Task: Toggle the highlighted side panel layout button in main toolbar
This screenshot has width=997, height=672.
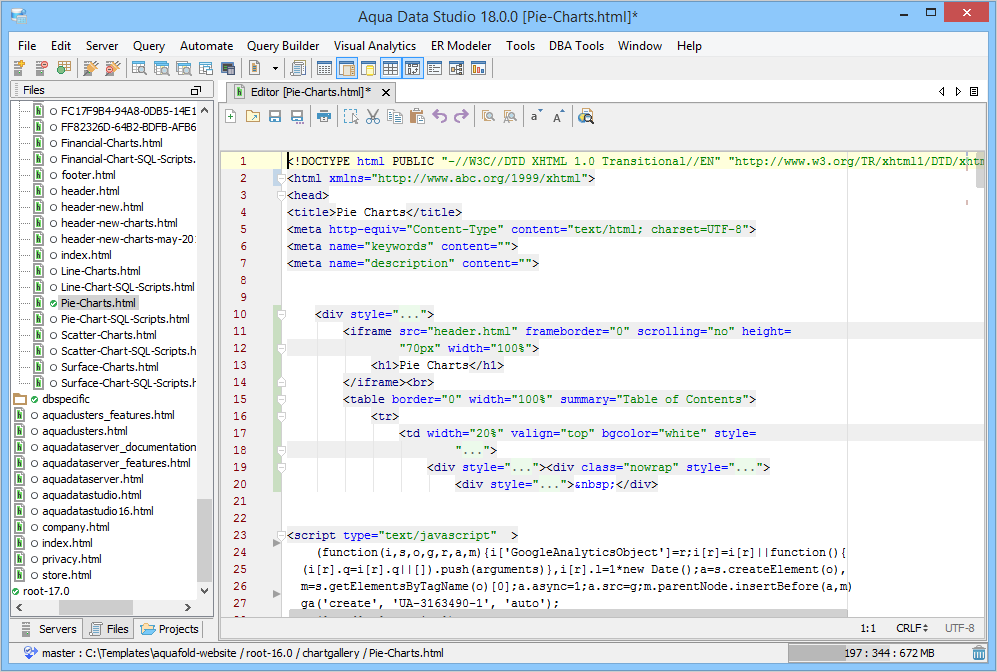Action: click(346, 68)
